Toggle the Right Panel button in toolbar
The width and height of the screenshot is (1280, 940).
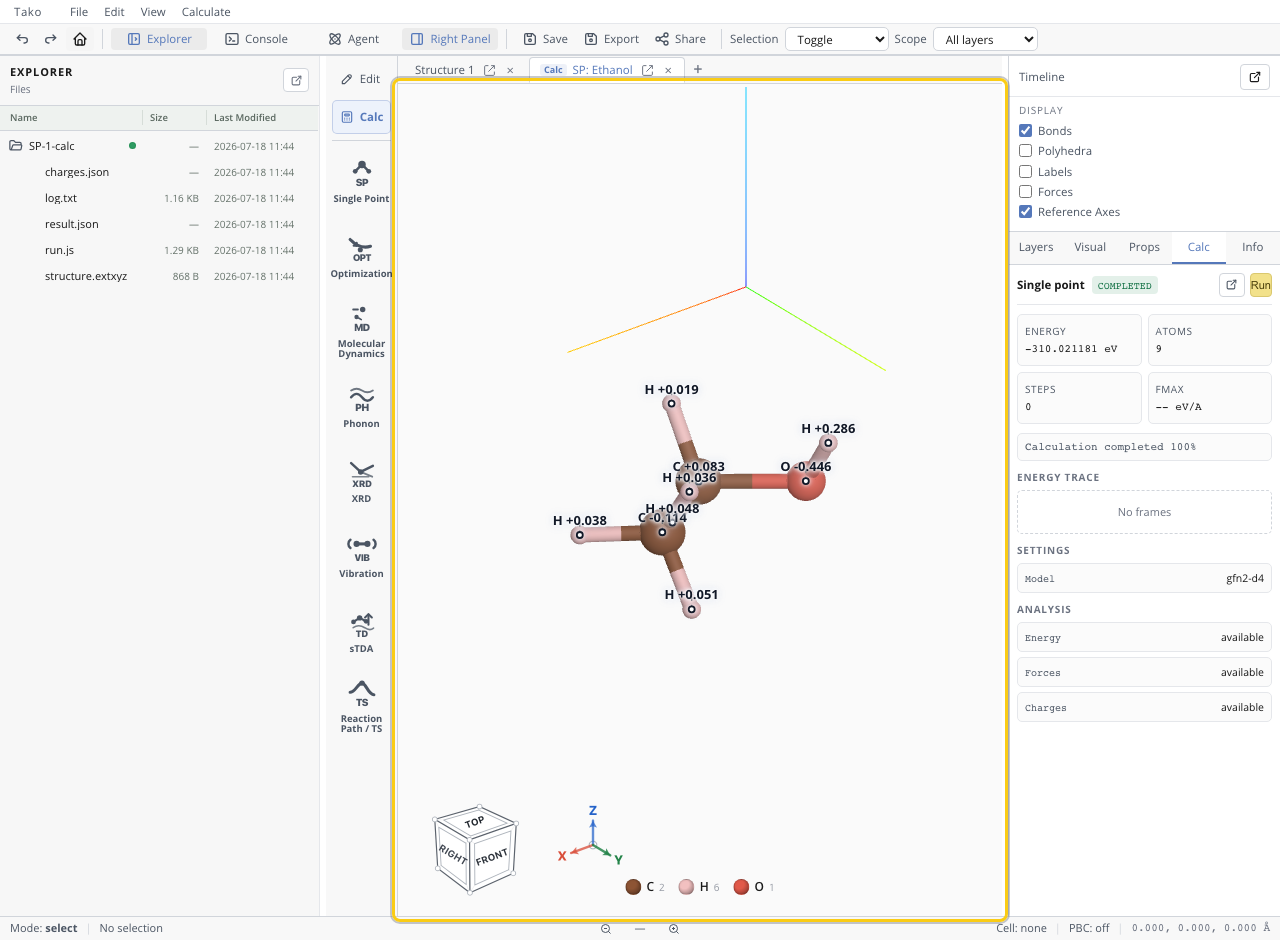coord(450,39)
